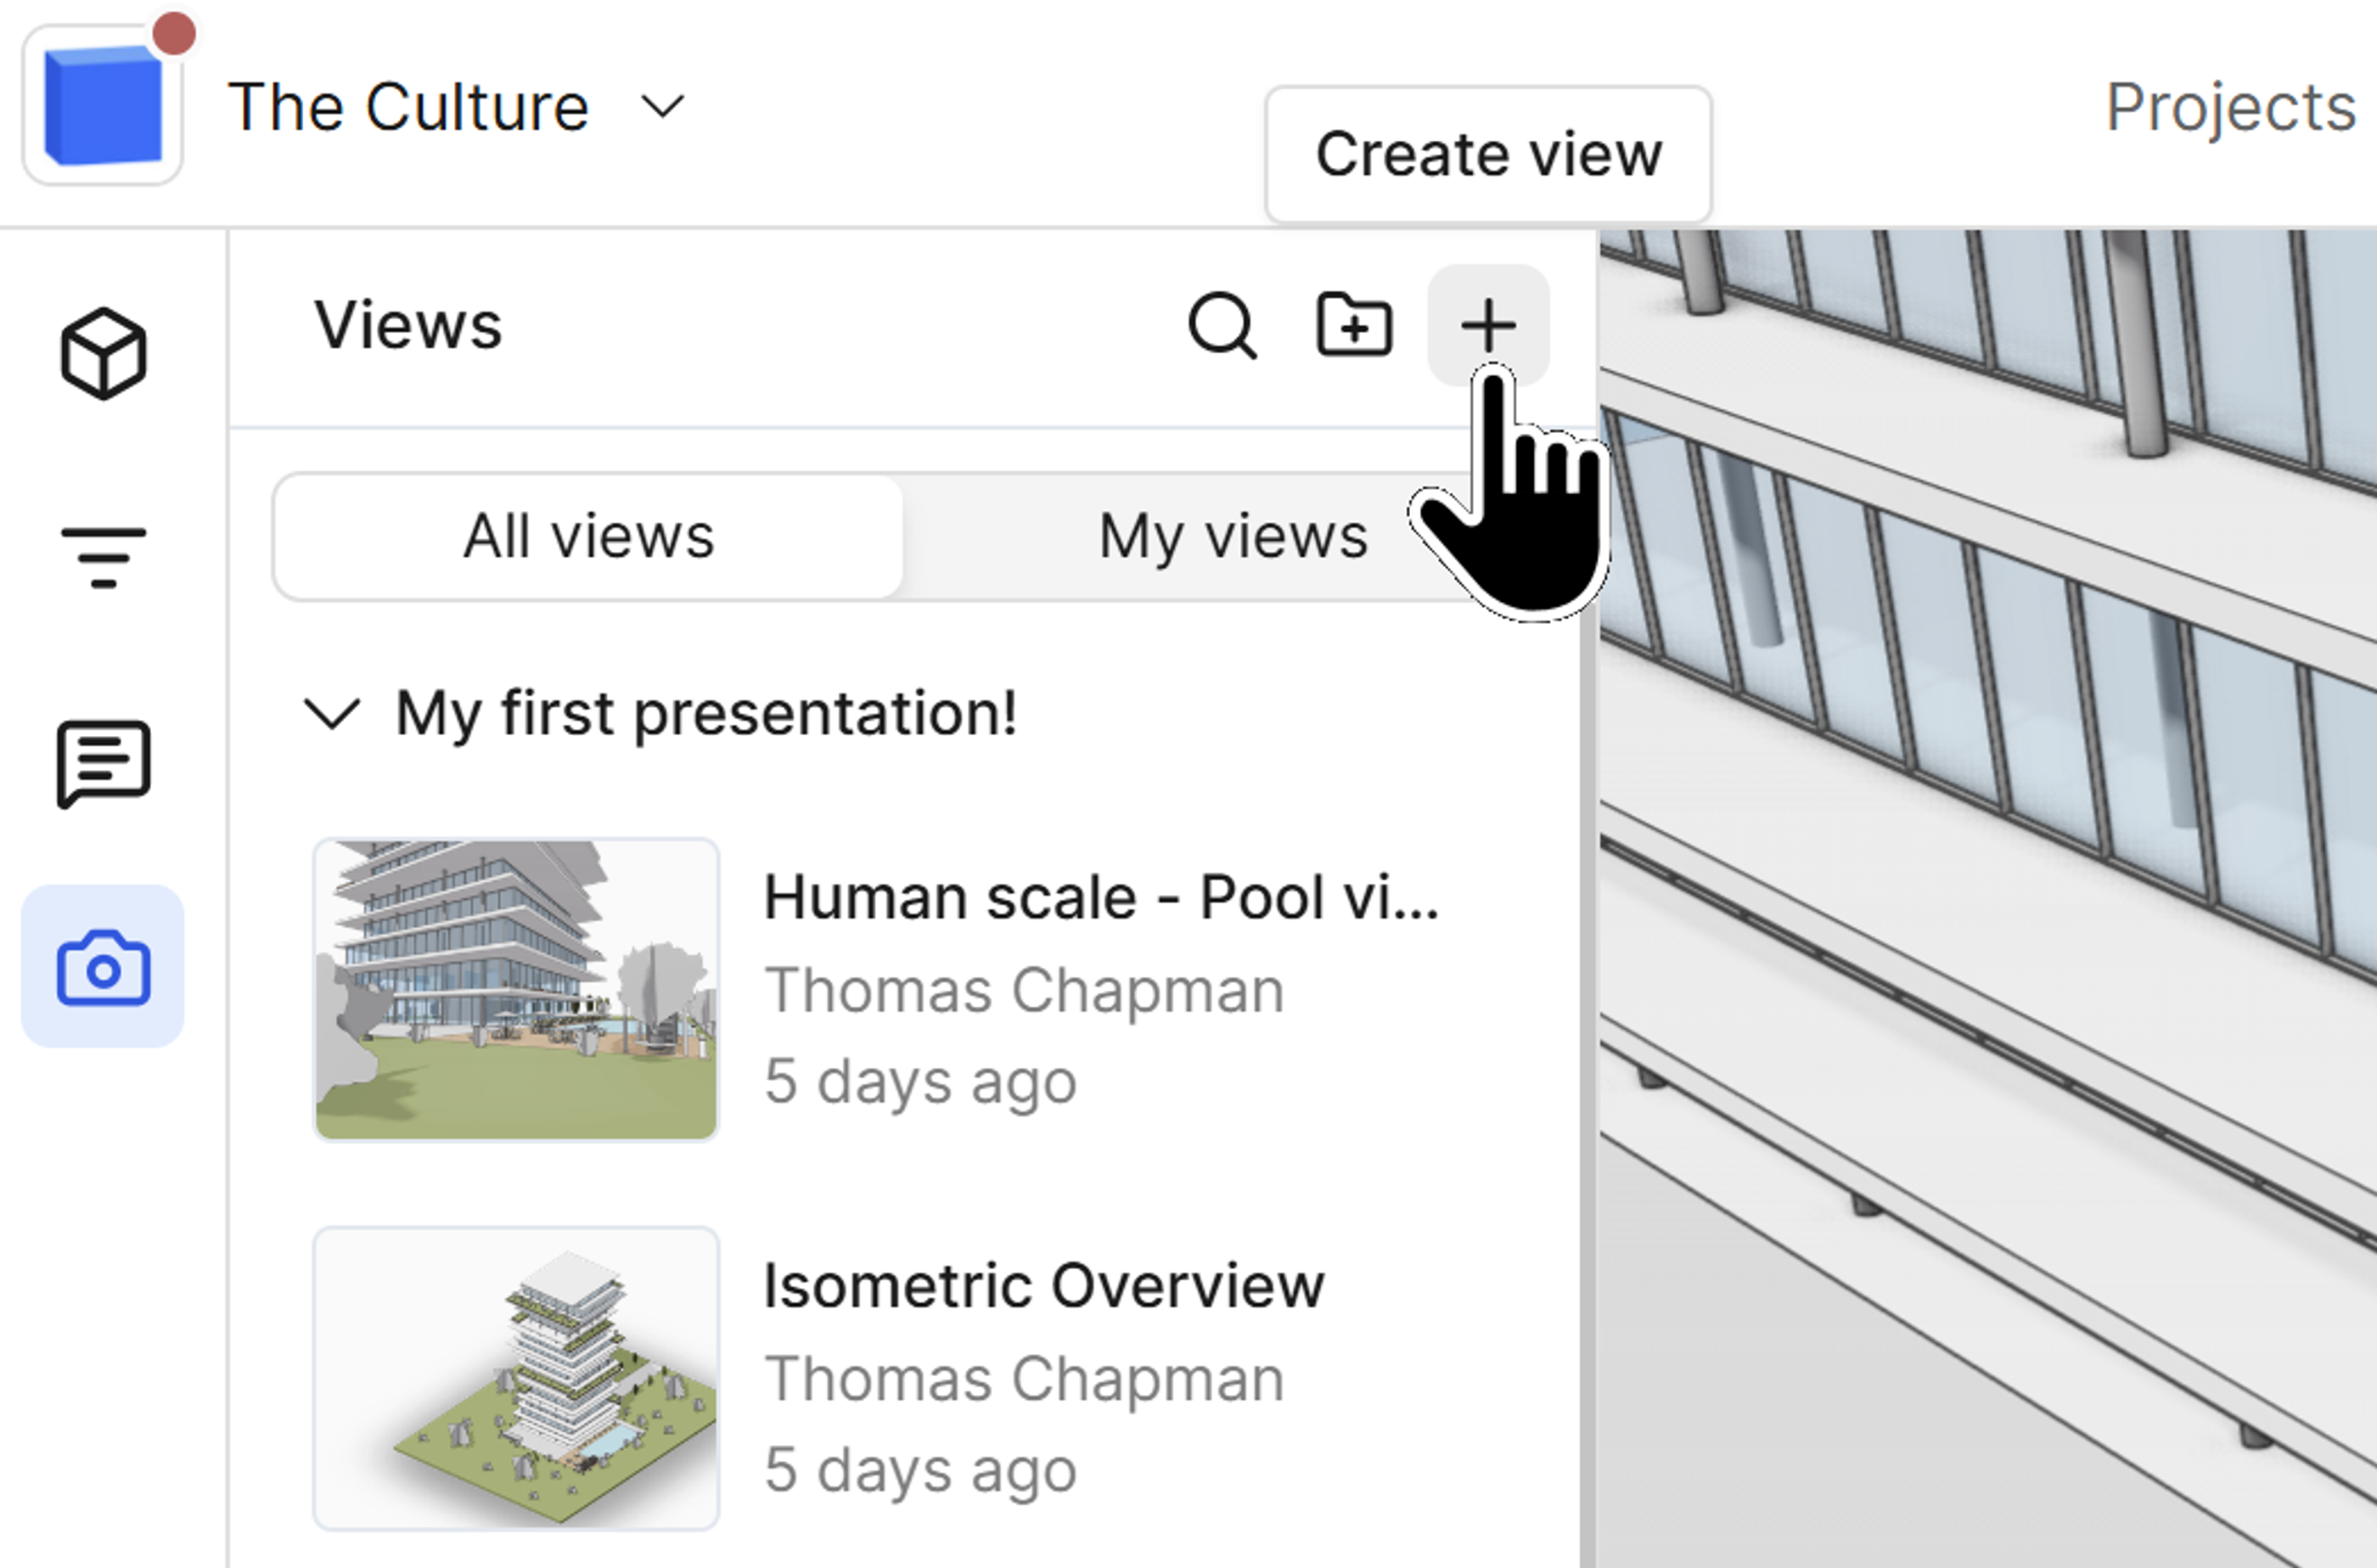Open the Models cube sidebar icon
Image resolution: width=2377 pixels, height=1568 pixels.
(x=103, y=354)
